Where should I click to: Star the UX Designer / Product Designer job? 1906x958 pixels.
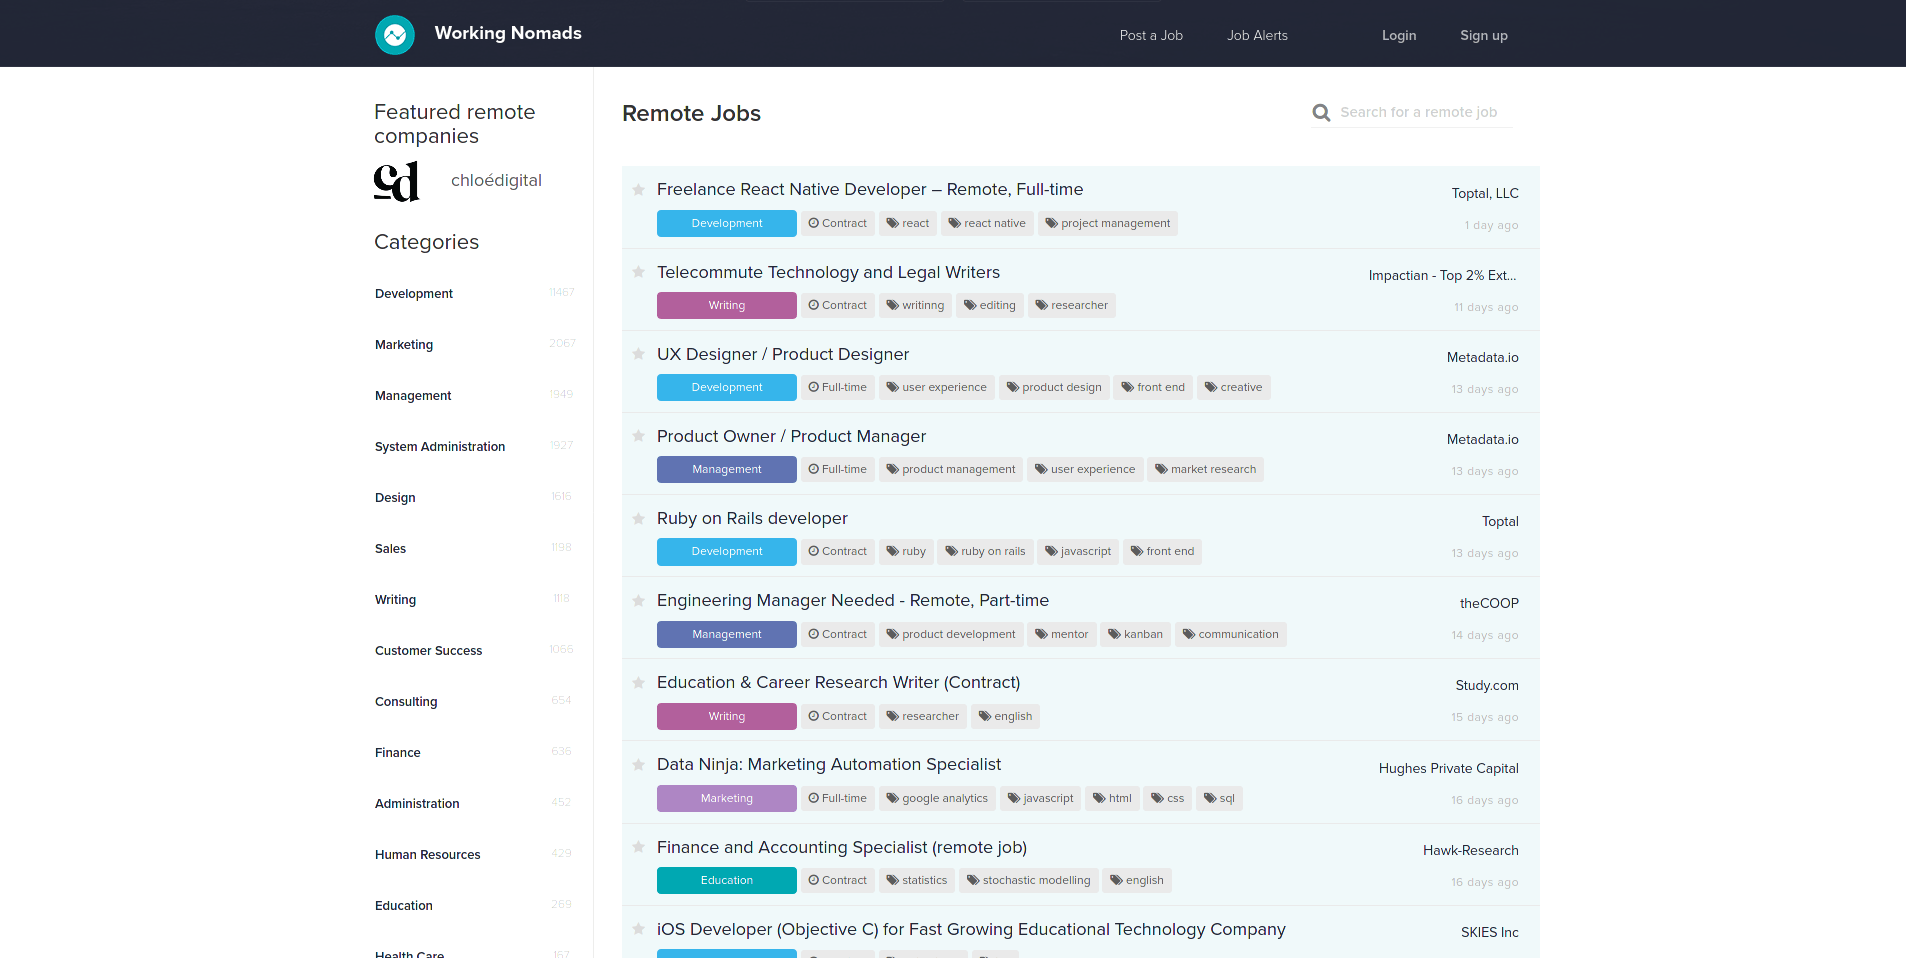coord(638,354)
